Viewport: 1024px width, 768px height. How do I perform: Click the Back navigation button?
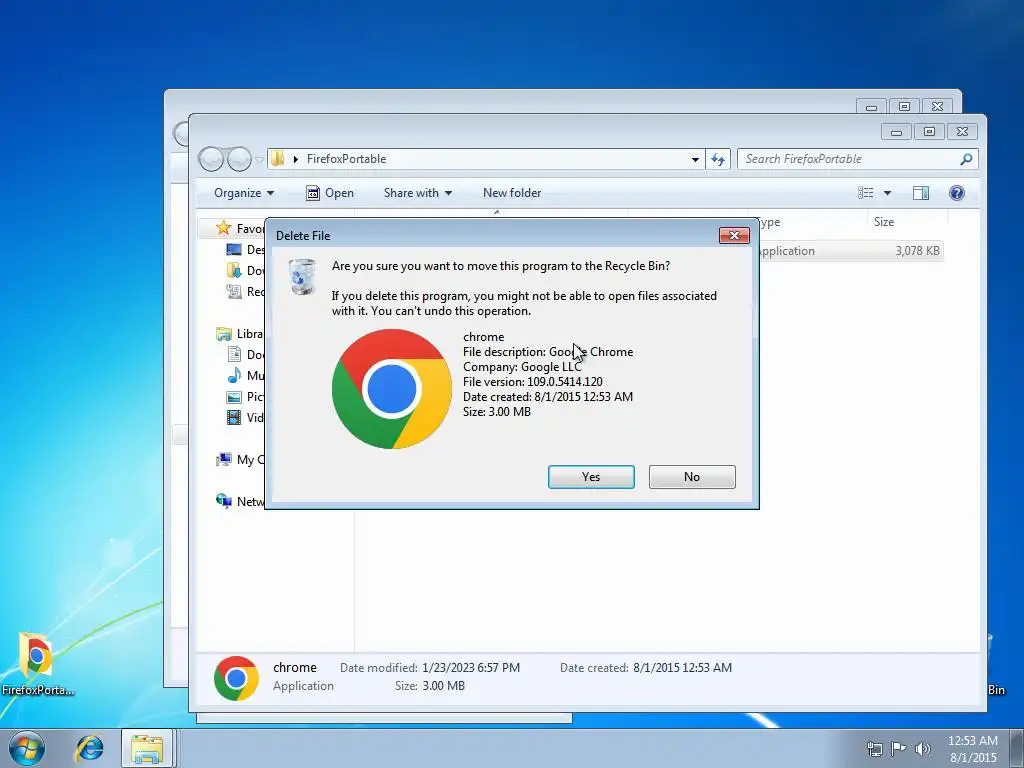(x=211, y=159)
